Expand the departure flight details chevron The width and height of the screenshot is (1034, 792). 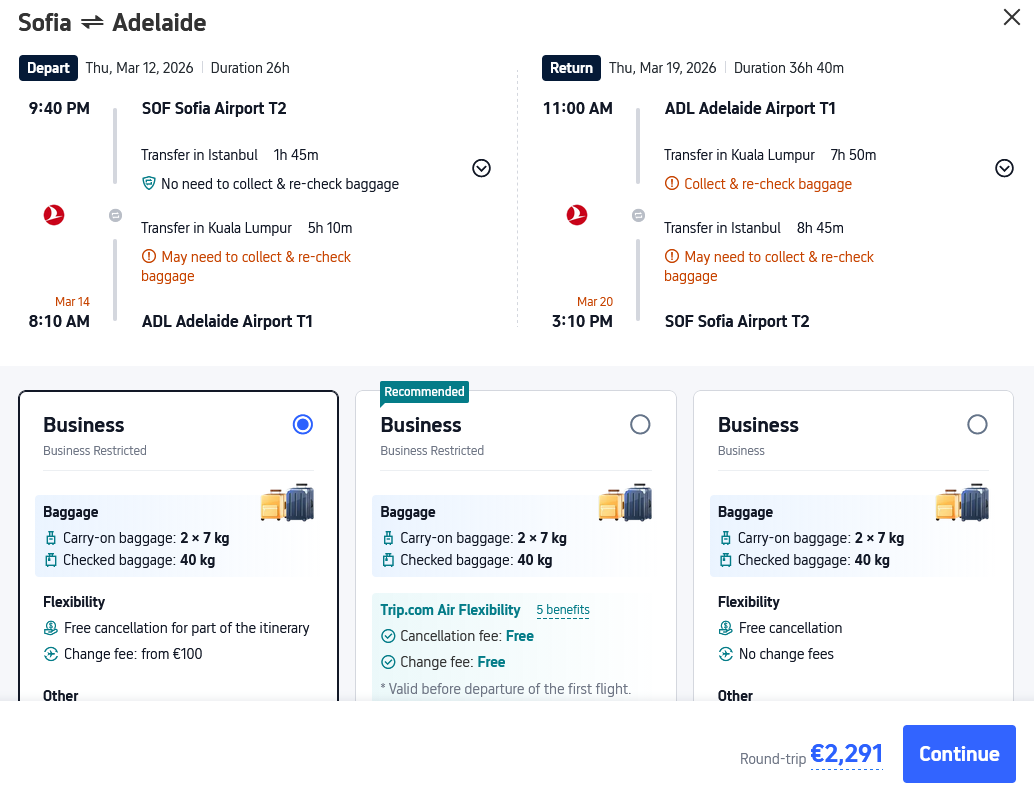click(x=481, y=168)
